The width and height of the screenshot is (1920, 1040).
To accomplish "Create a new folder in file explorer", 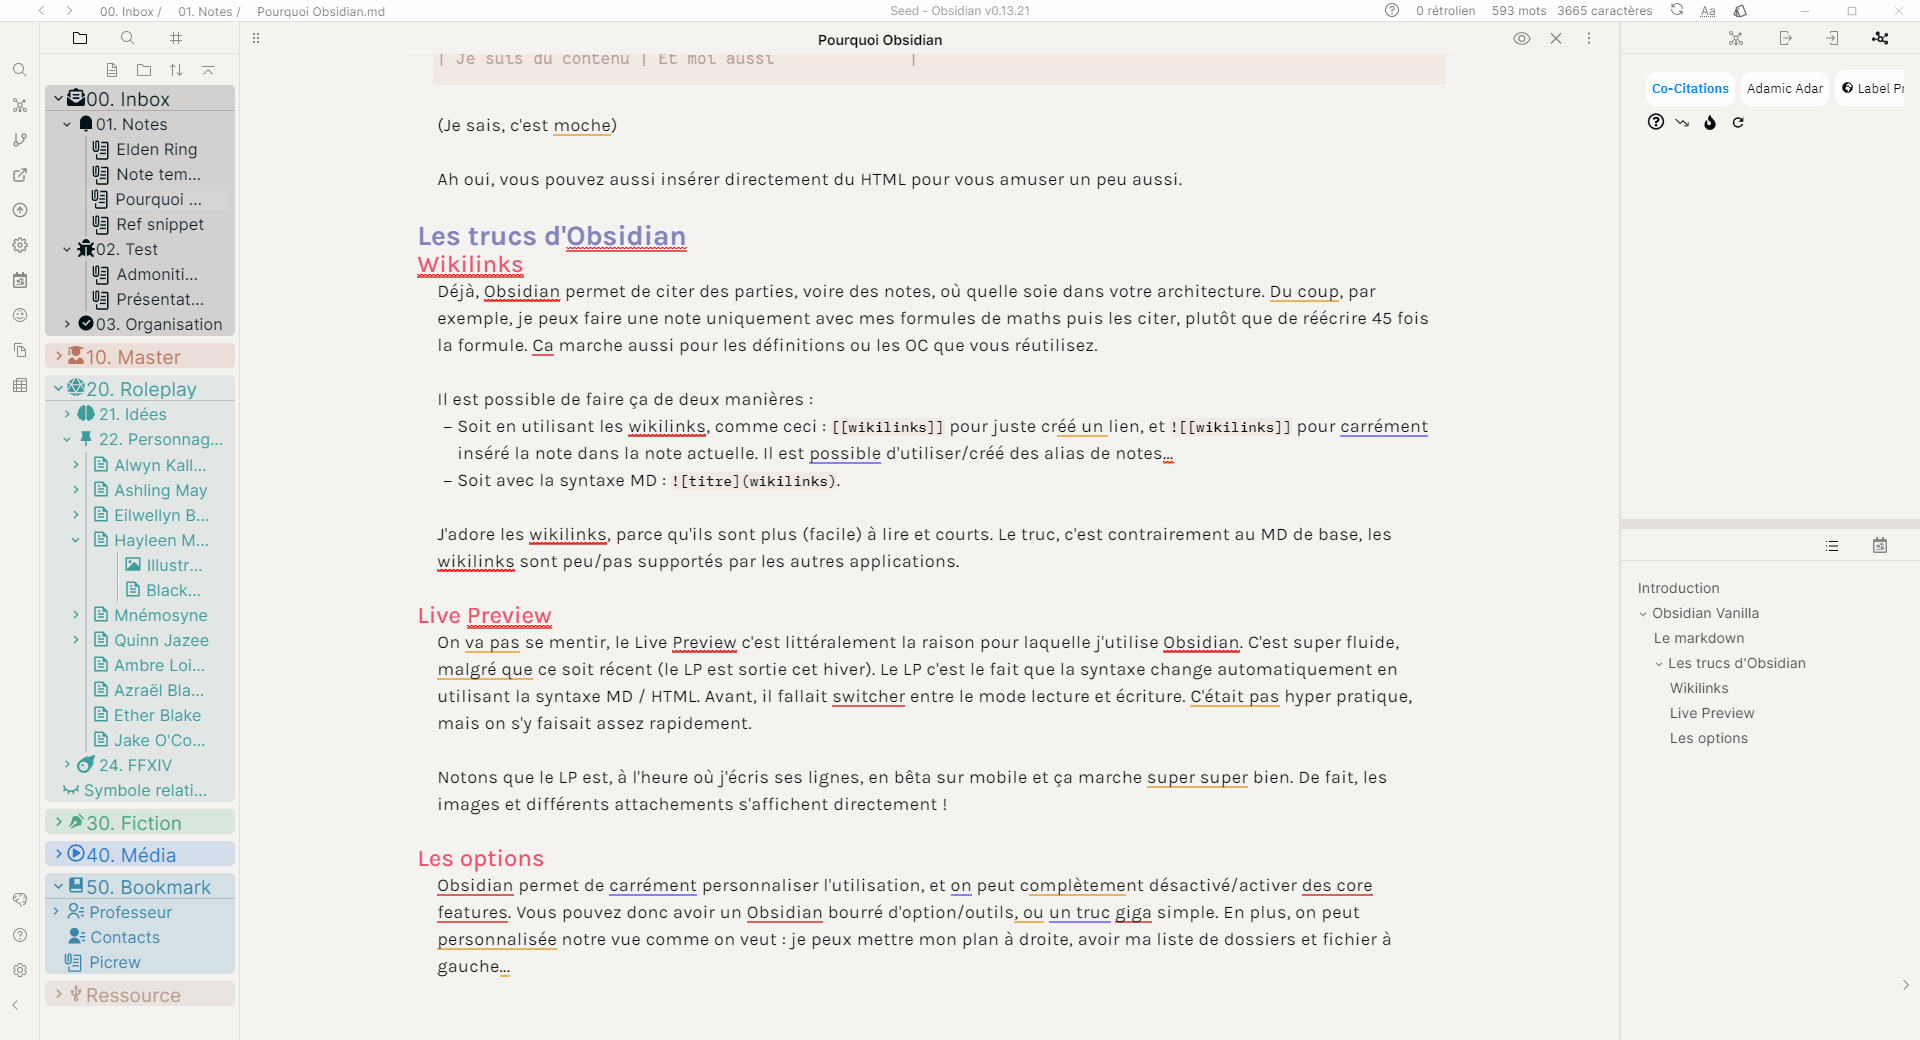I will point(144,70).
